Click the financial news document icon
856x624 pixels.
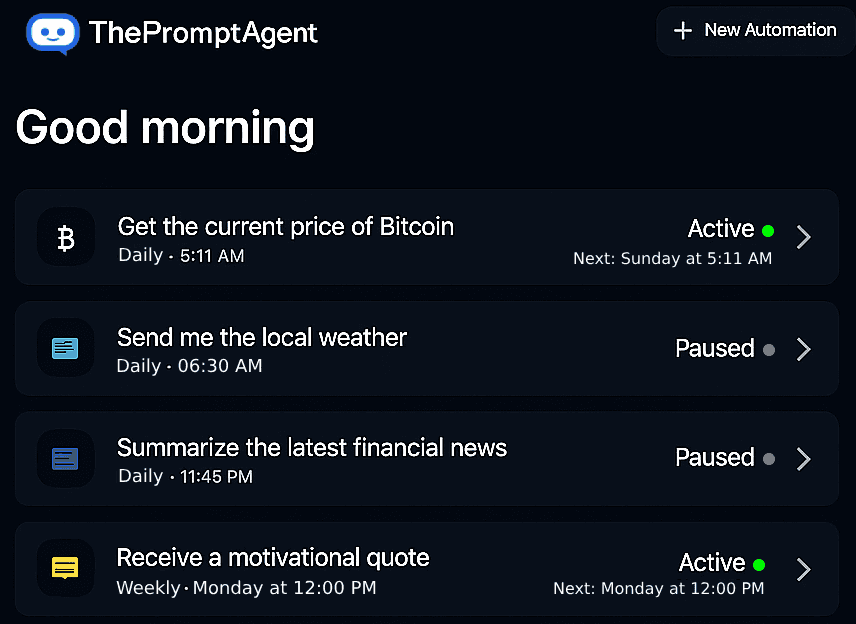(x=65, y=458)
